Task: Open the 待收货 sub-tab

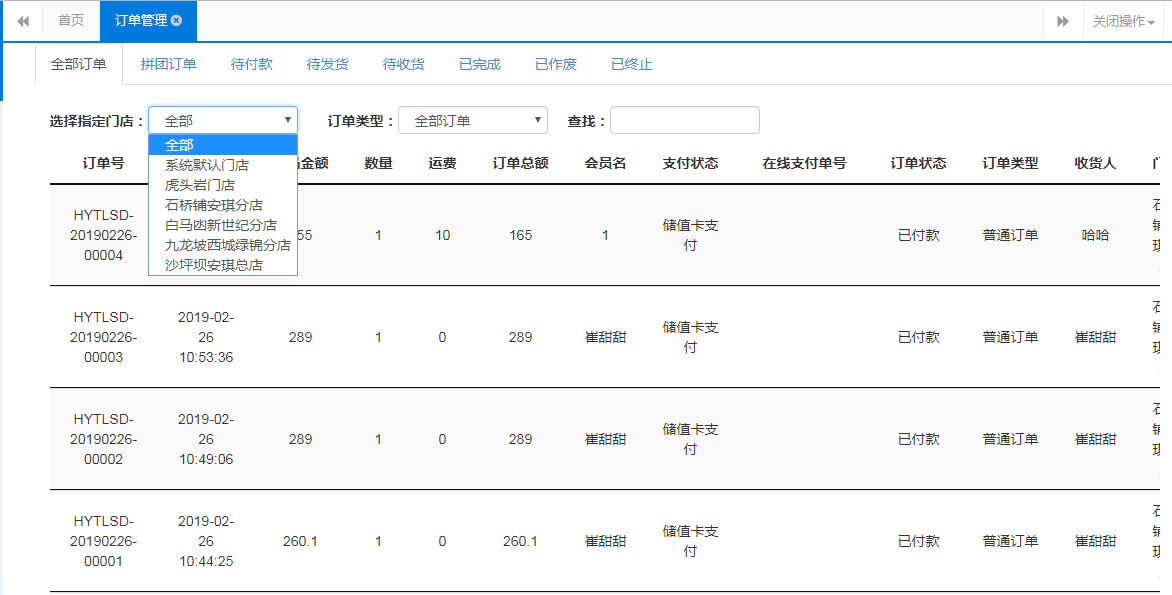Action: tap(404, 64)
